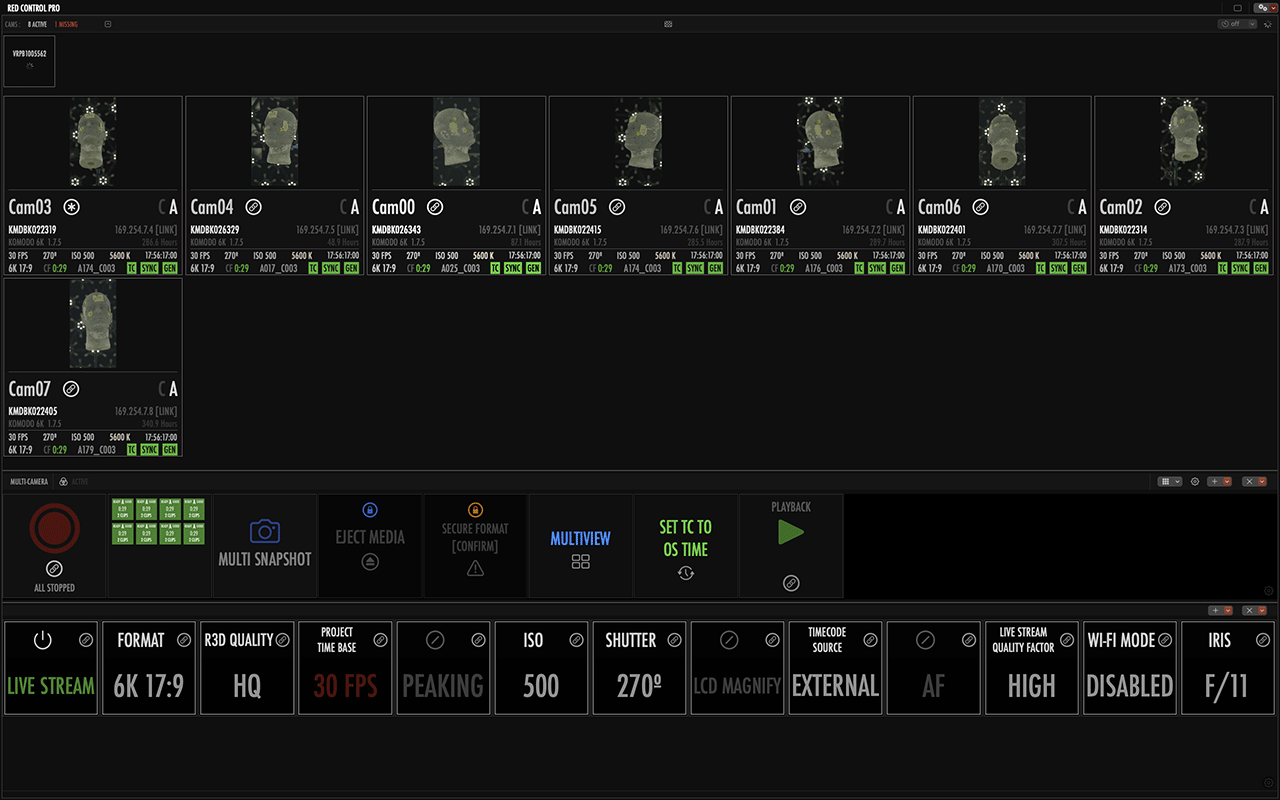Toggle the Live Stream power button
The height and width of the screenshot is (800, 1280).
(42, 640)
